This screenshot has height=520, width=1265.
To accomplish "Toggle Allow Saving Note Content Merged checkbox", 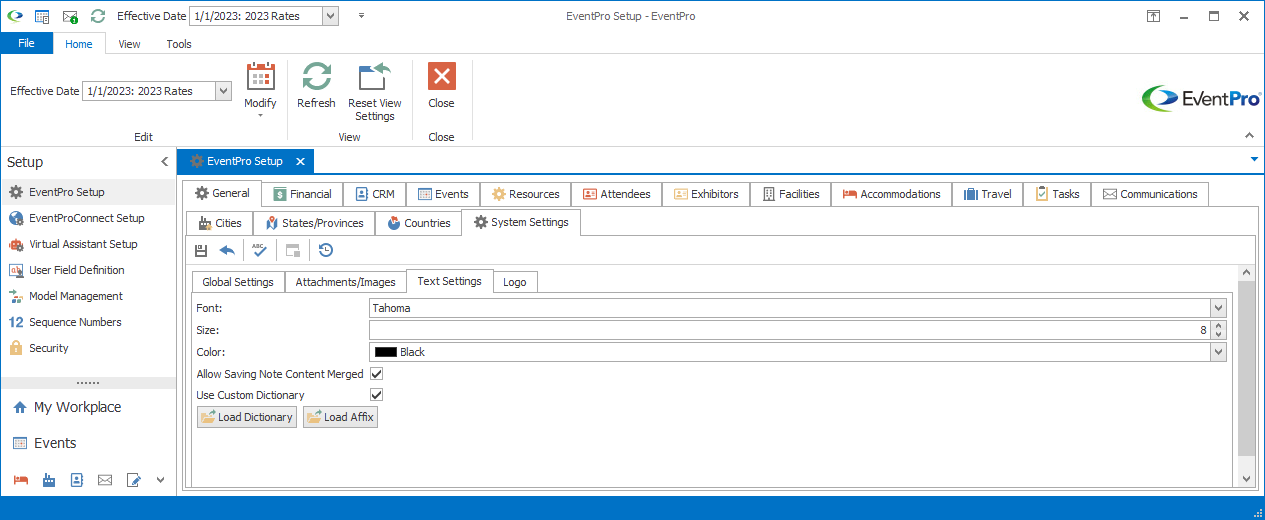I will pyautogui.click(x=377, y=373).
